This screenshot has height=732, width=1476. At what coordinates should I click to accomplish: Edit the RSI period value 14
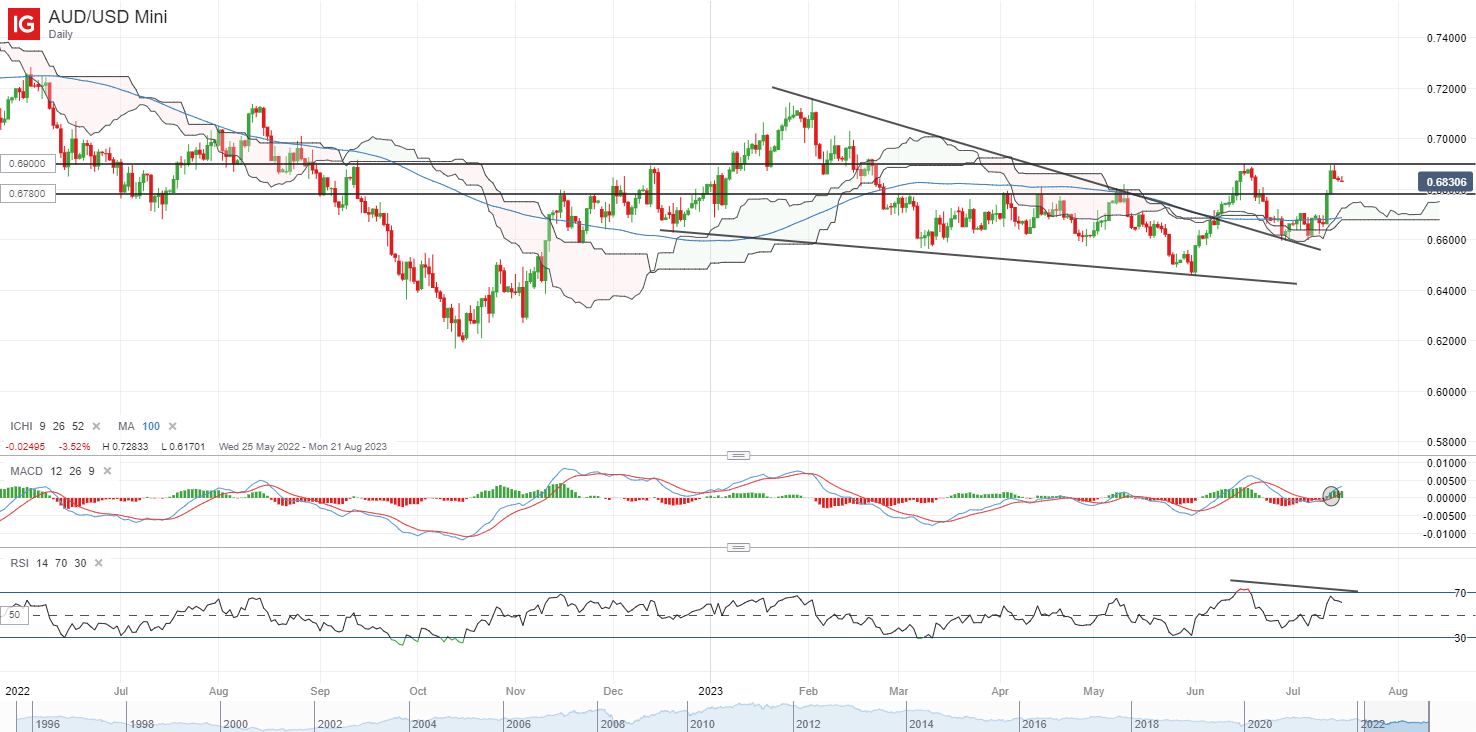[x=44, y=564]
